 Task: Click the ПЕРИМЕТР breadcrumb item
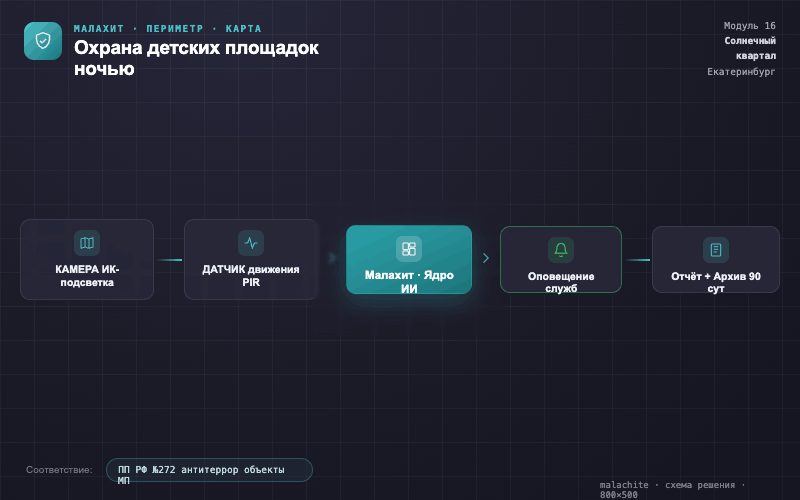tap(174, 29)
